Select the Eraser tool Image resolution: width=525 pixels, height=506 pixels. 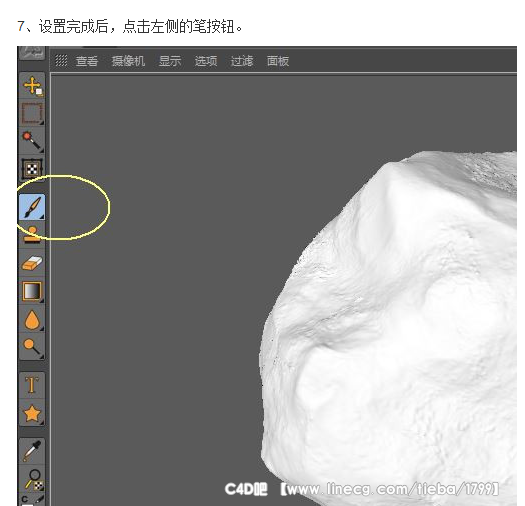click(x=32, y=263)
